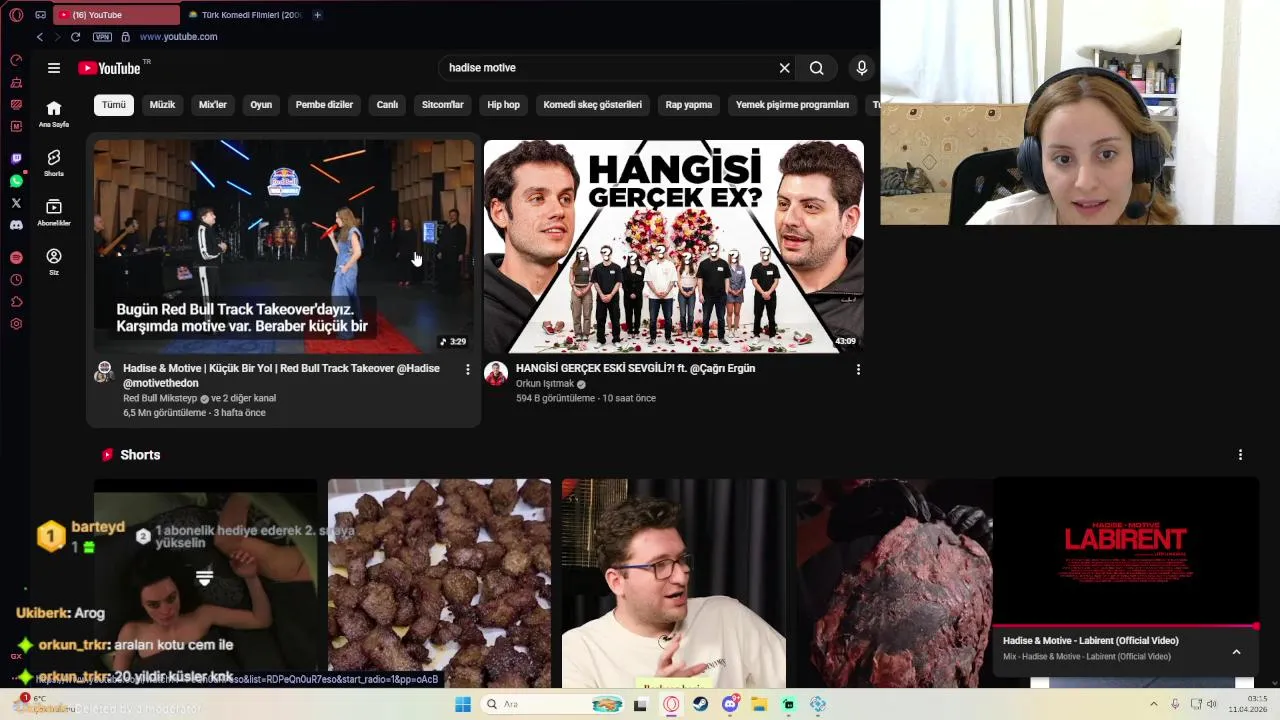
Task: Open Abonelikler subscriptions in sidebar
Action: [54, 212]
